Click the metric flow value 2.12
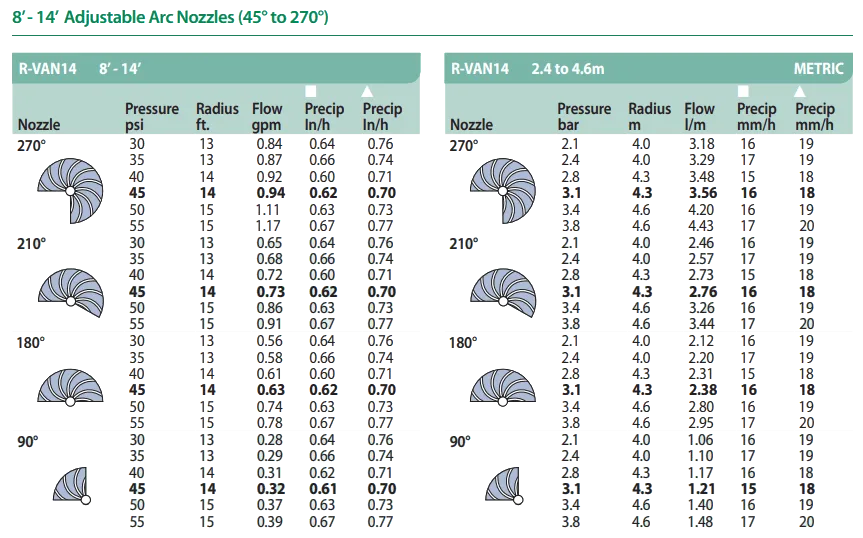Screen dimensions: 863x538 pyautogui.click(x=702, y=341)
